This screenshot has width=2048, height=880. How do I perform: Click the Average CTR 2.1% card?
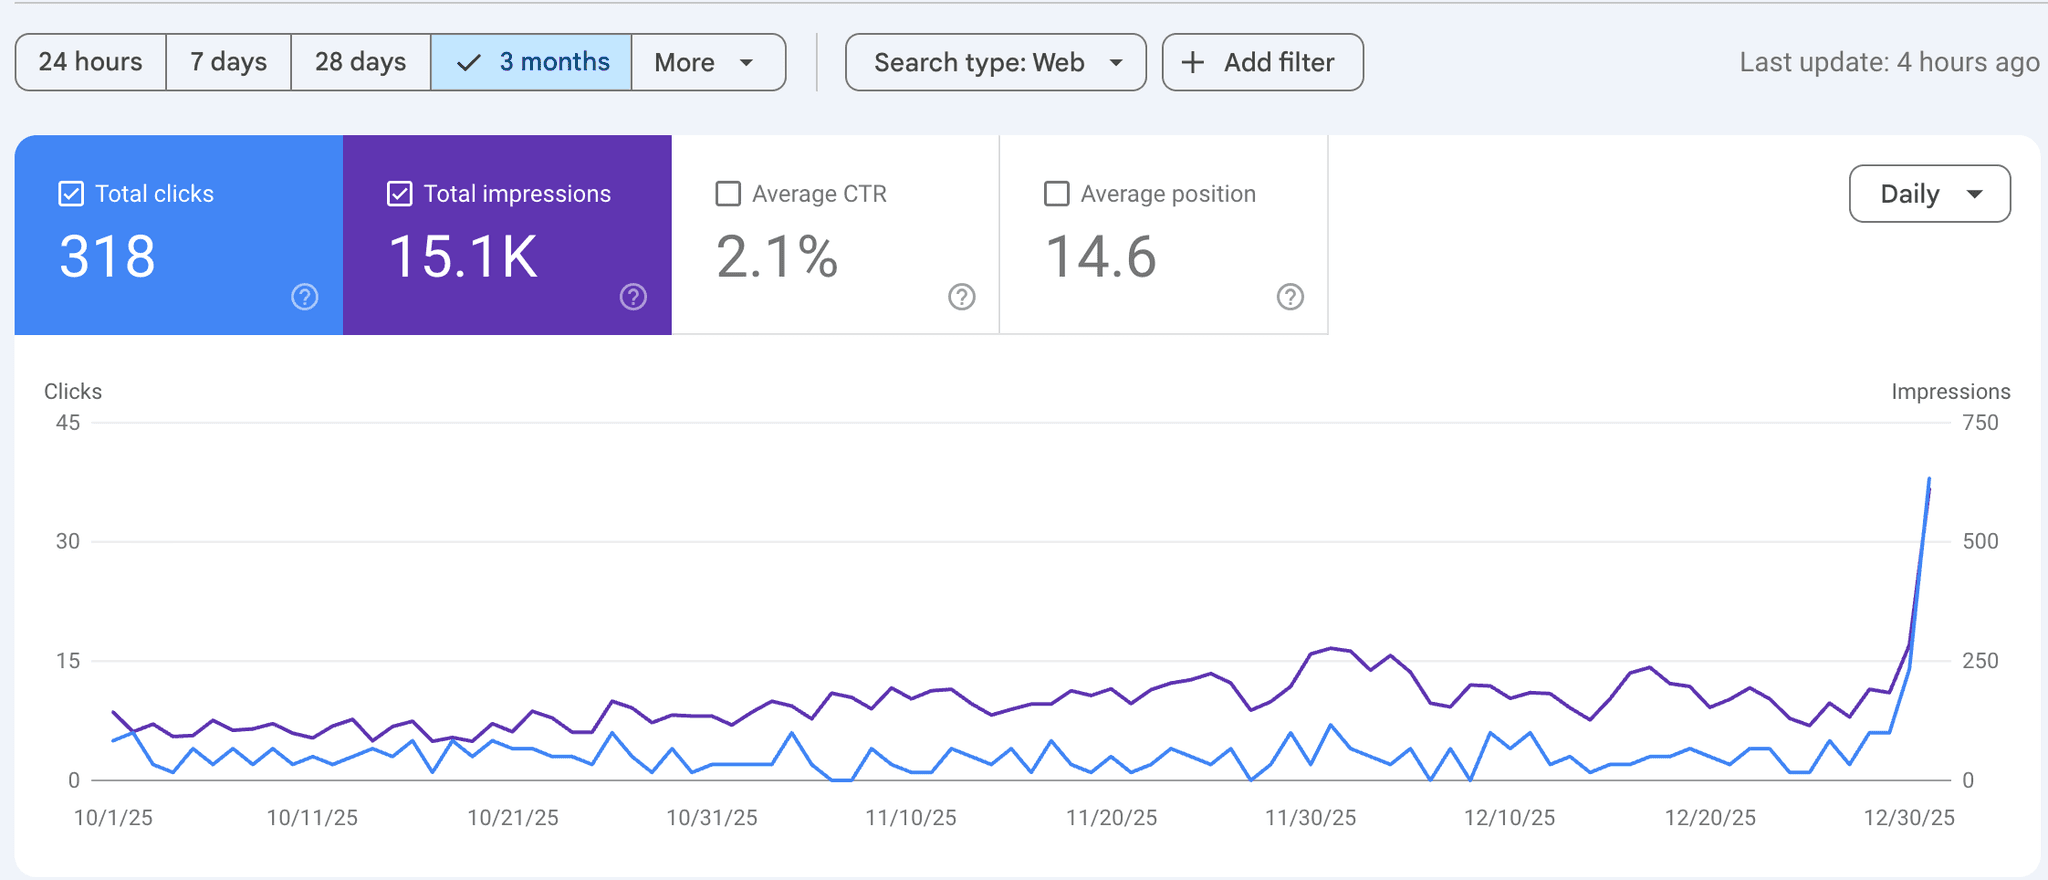coord(835,235)
